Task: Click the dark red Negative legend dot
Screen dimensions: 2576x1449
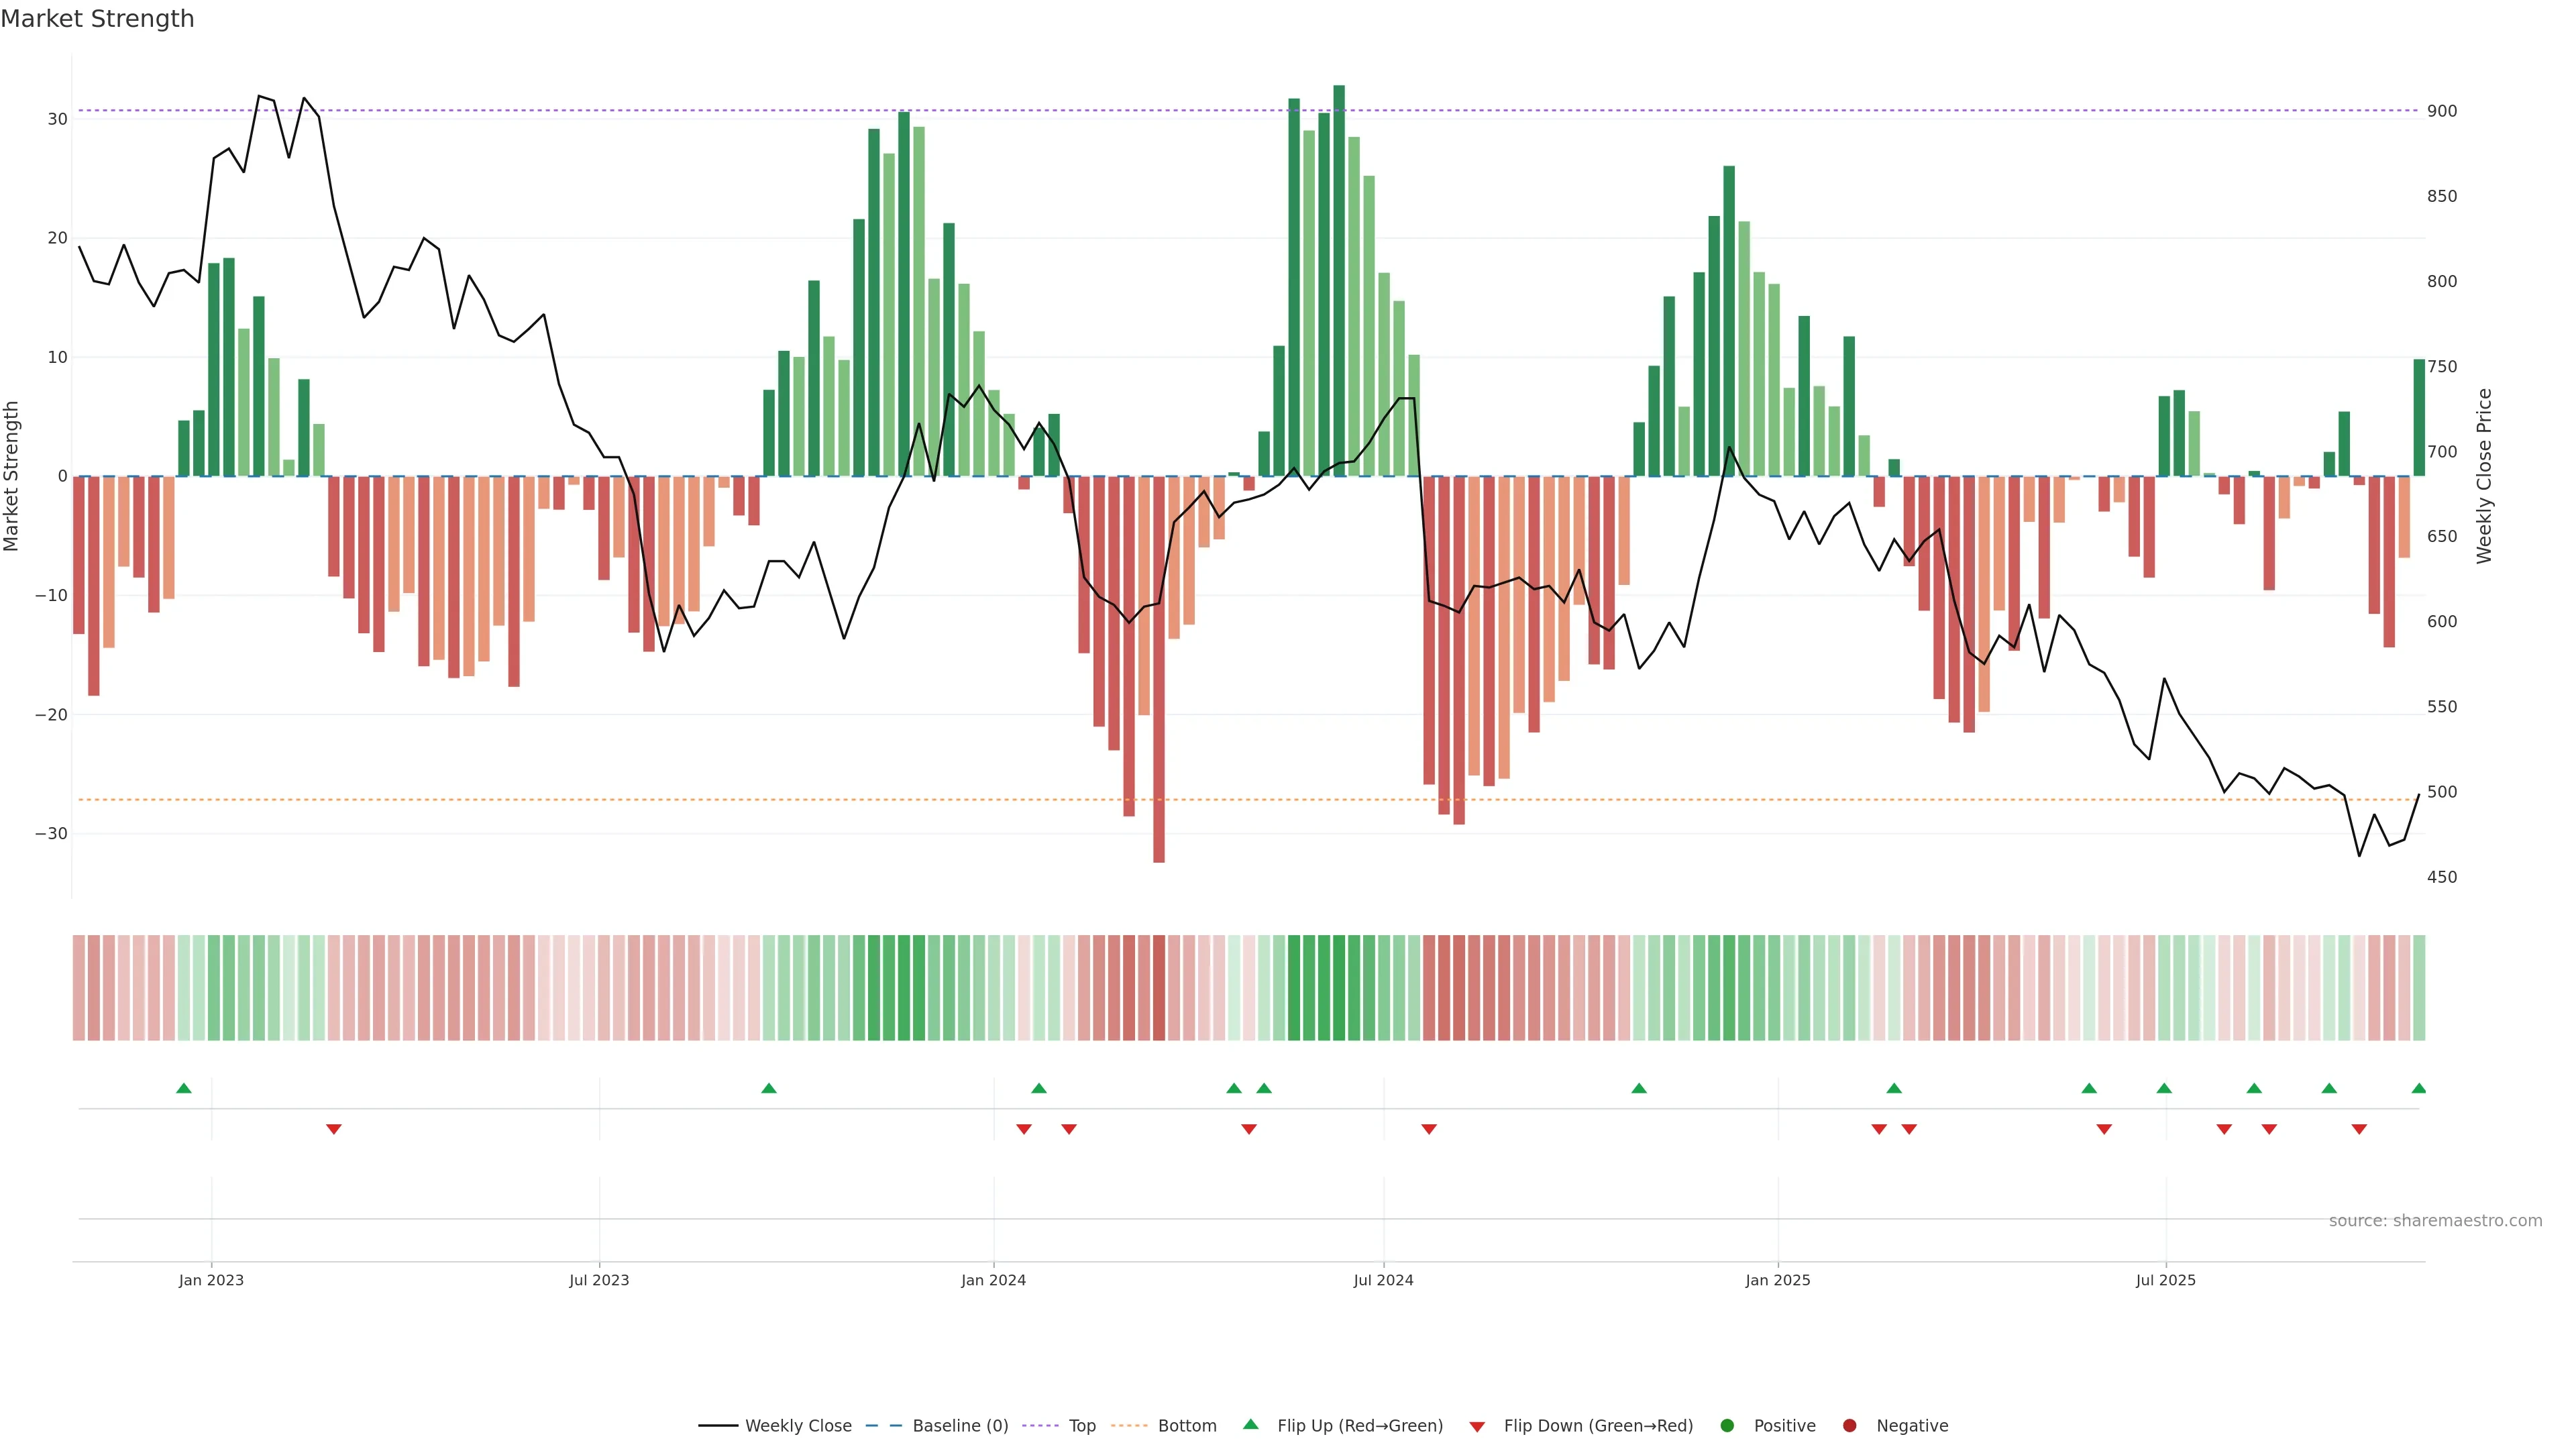Action: click(x=1849, y=1425)
